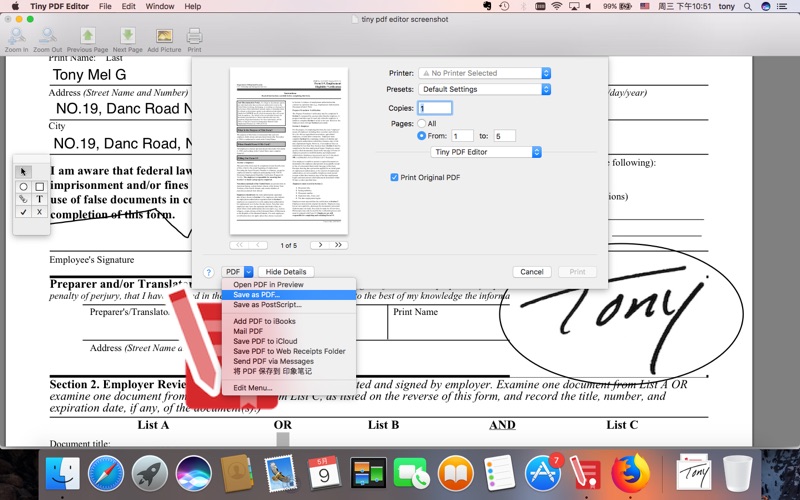Image resolution: width=800 pixels, height=500 pixels.
Task: Open Finder from the Dock
Action: click(62, 473)
